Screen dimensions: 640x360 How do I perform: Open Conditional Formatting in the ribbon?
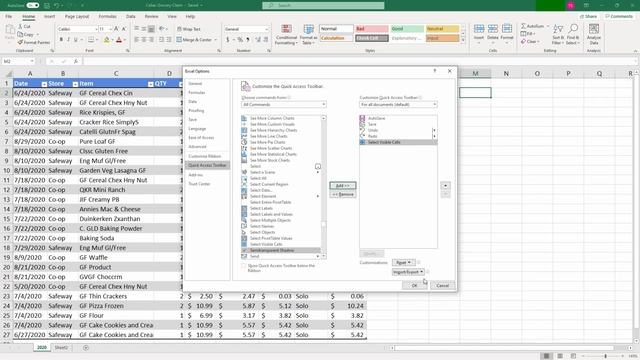pyautogui.click(x=287, y=34)
